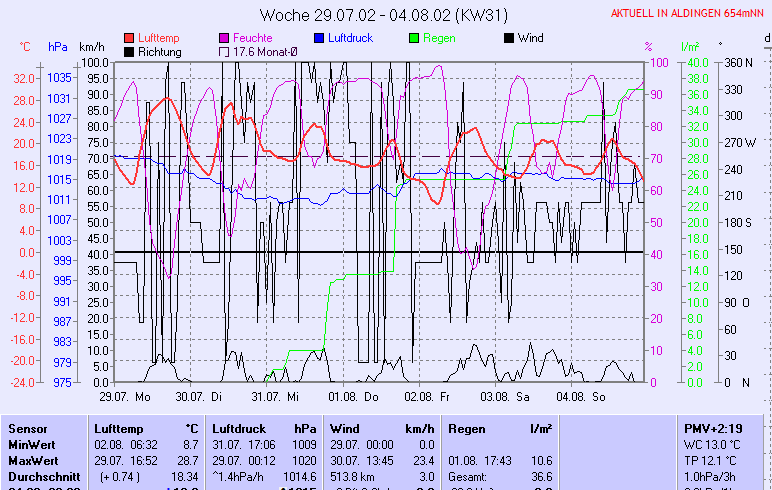
Task: Click the chart title Woche 29.07.02 - 04.08.02
Action: (x=386, y=15)
